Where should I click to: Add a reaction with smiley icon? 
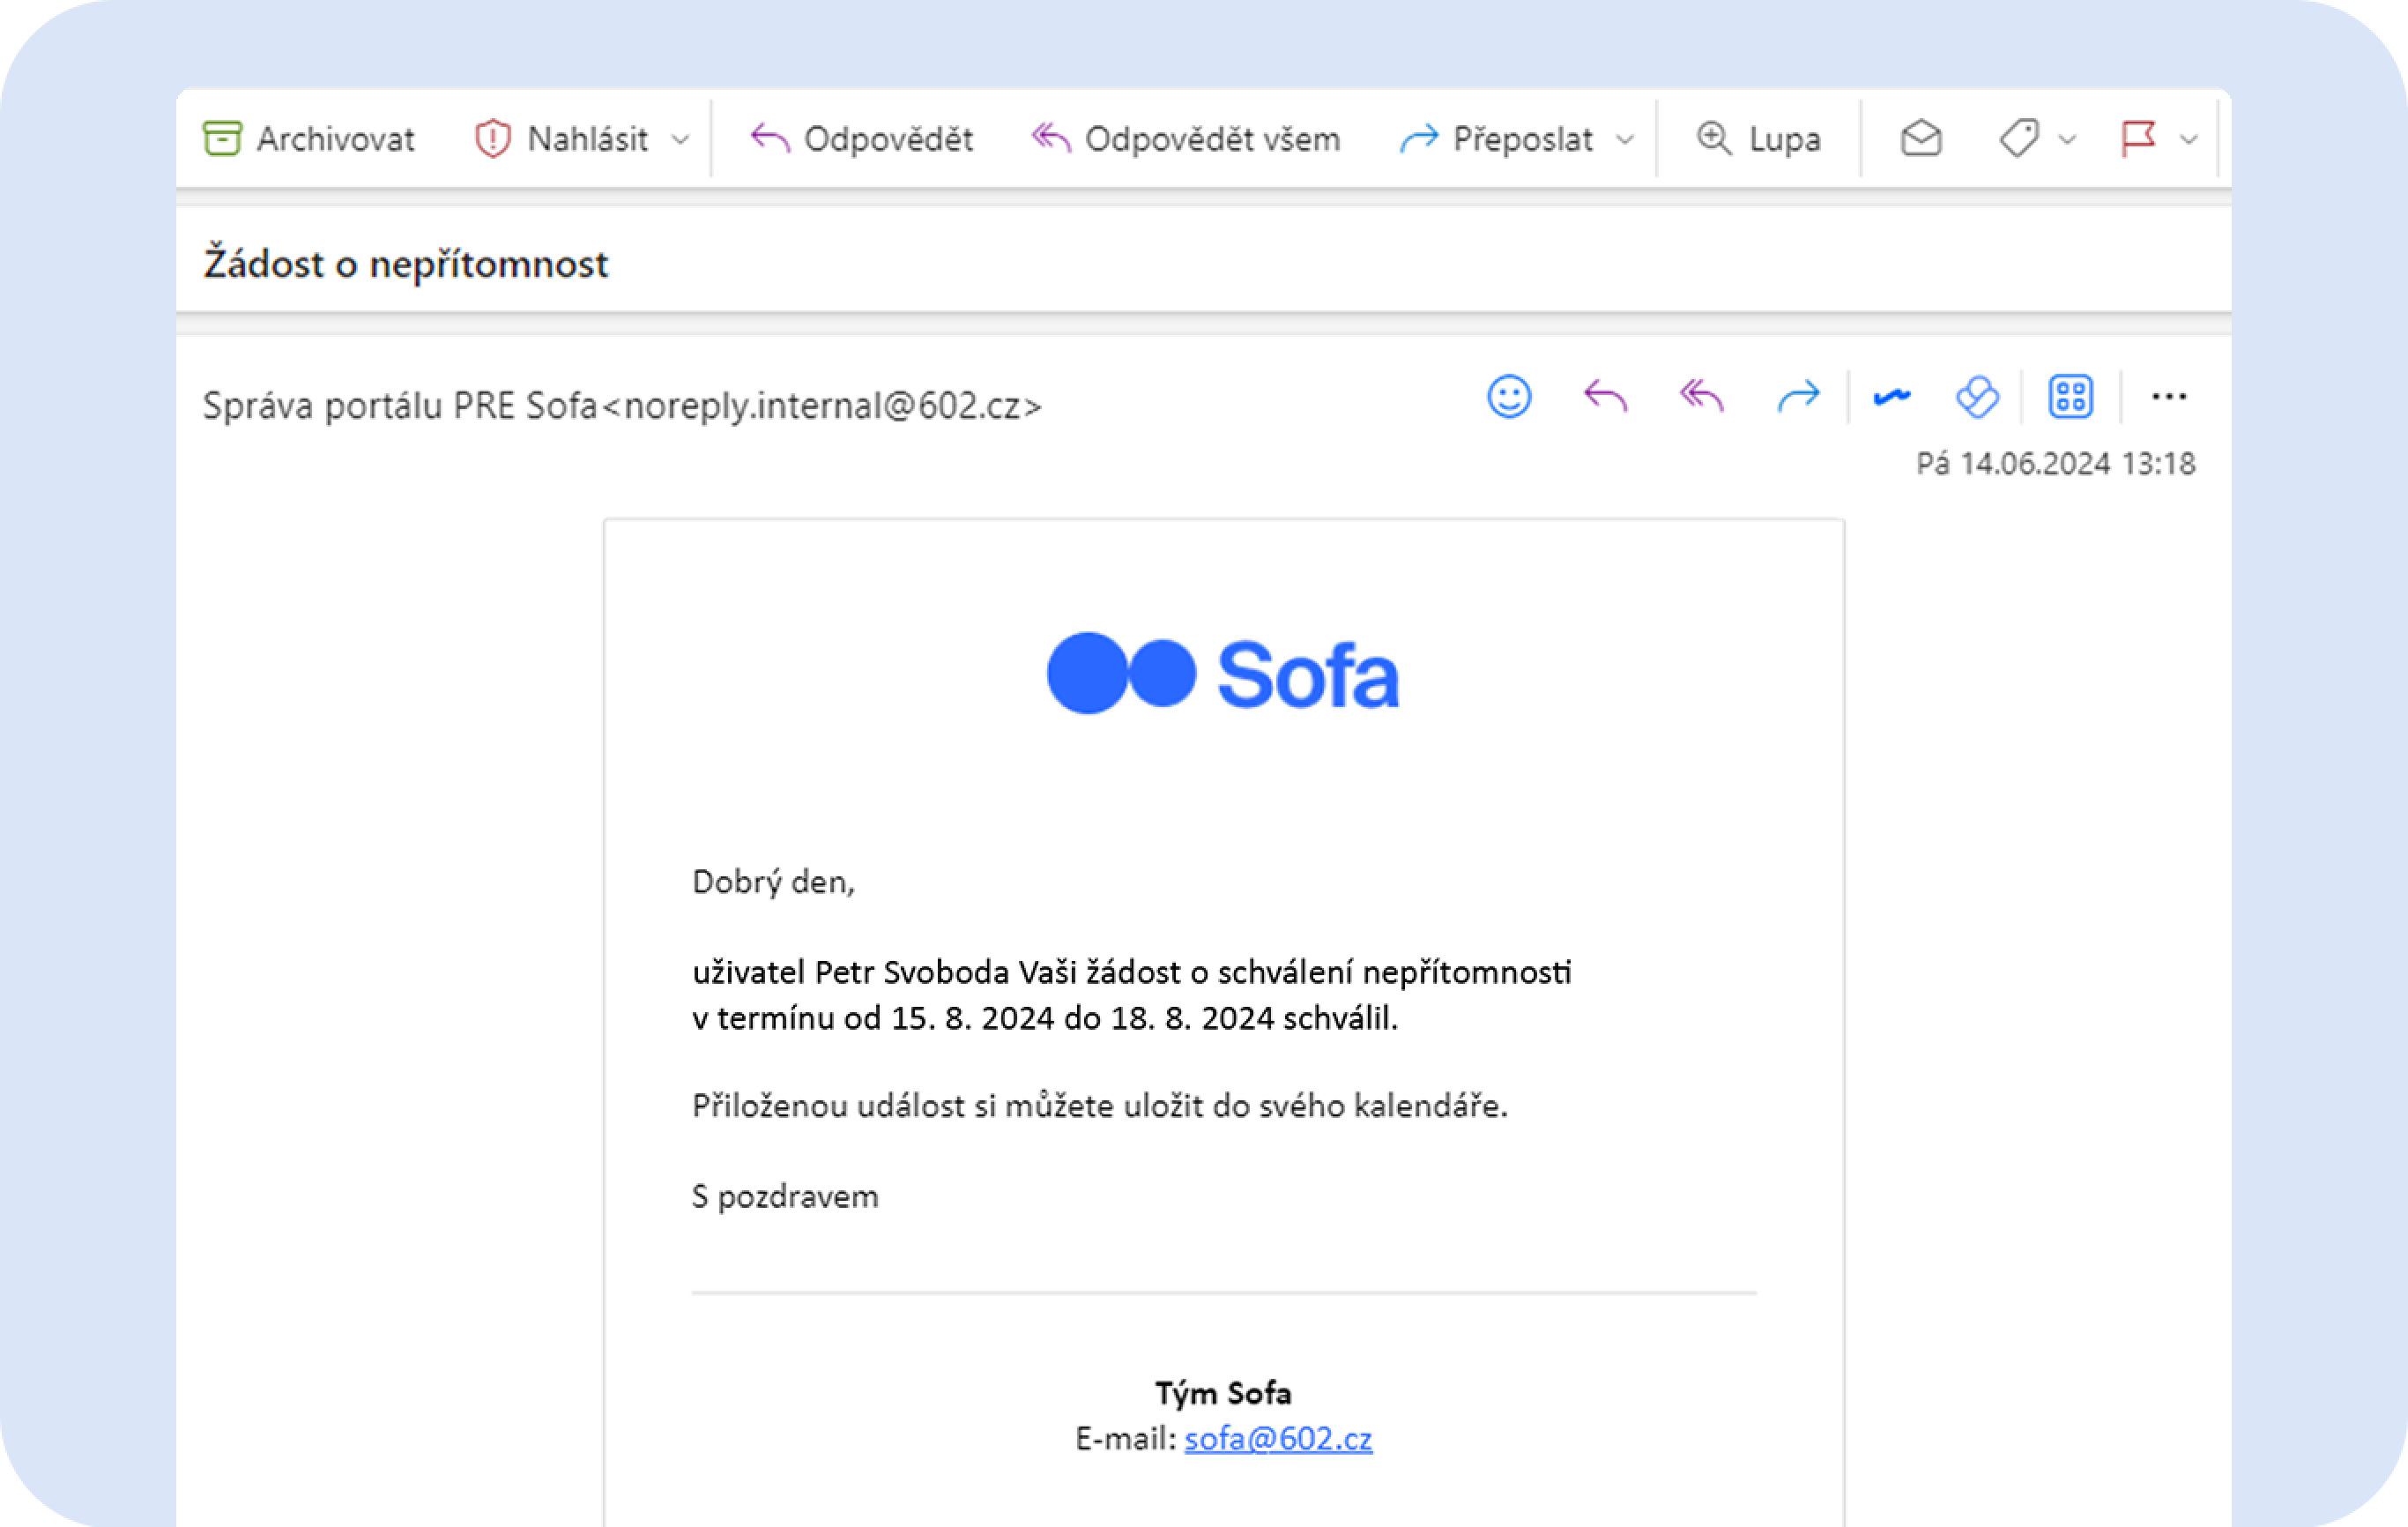[x=1509, y=397]
